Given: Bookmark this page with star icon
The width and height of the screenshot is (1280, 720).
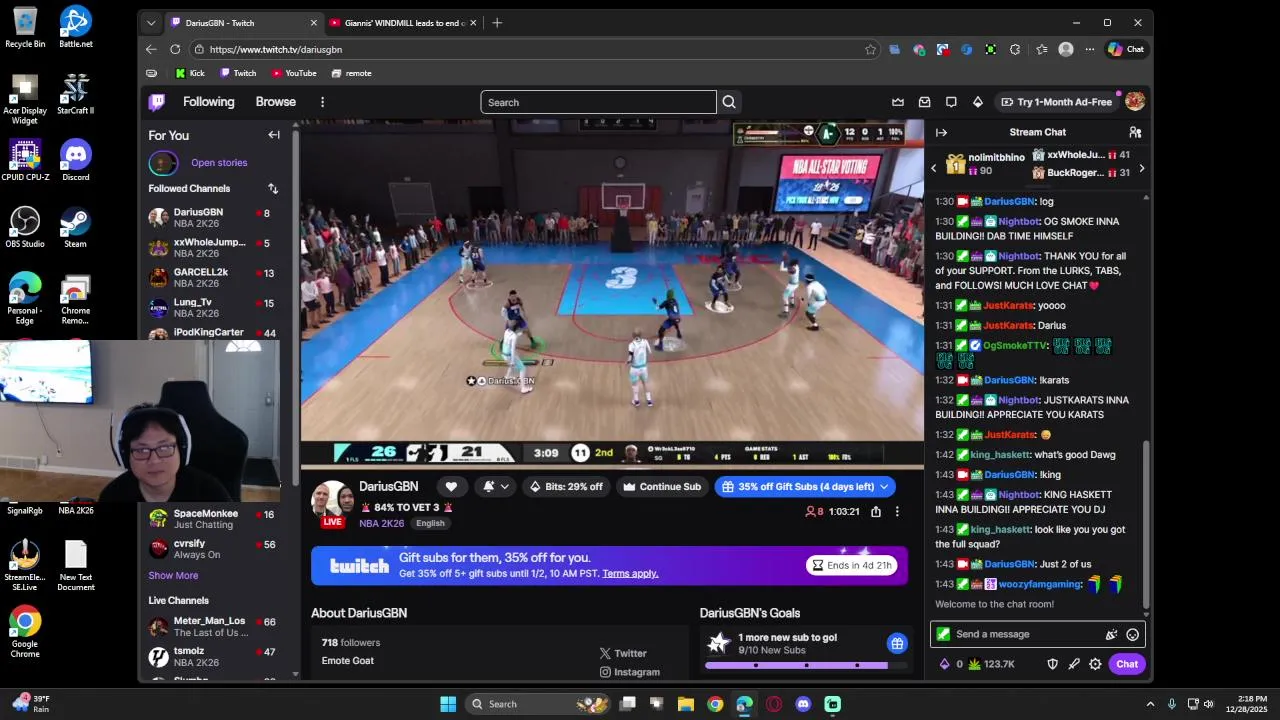Looking at the screenshot, I should click(871, 49).
